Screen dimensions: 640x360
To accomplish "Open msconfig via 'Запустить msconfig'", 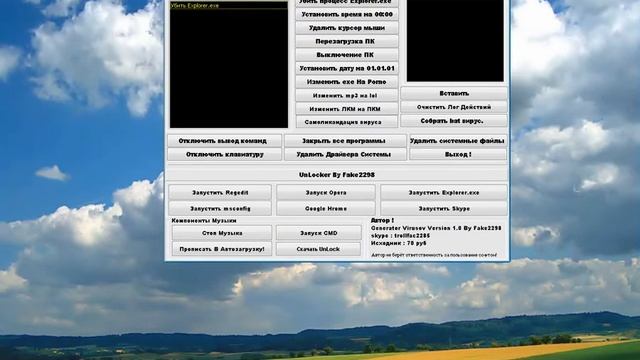I will coord(220,208).
